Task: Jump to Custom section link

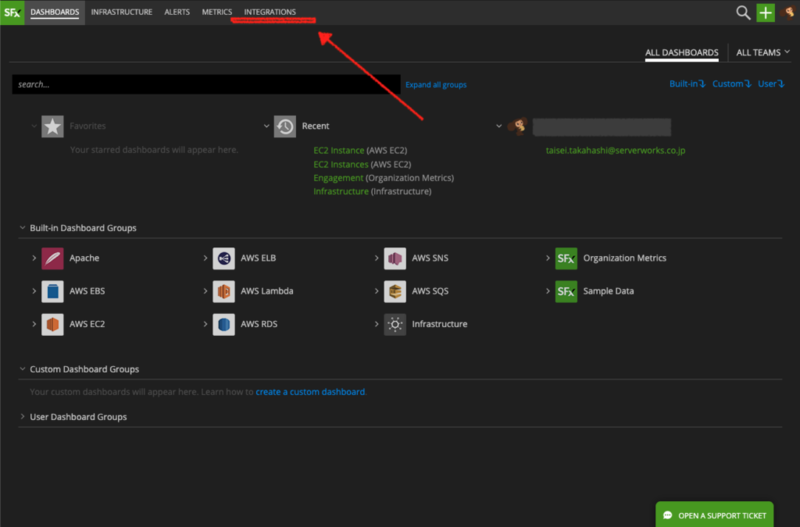Action: [x=732, y=84]
